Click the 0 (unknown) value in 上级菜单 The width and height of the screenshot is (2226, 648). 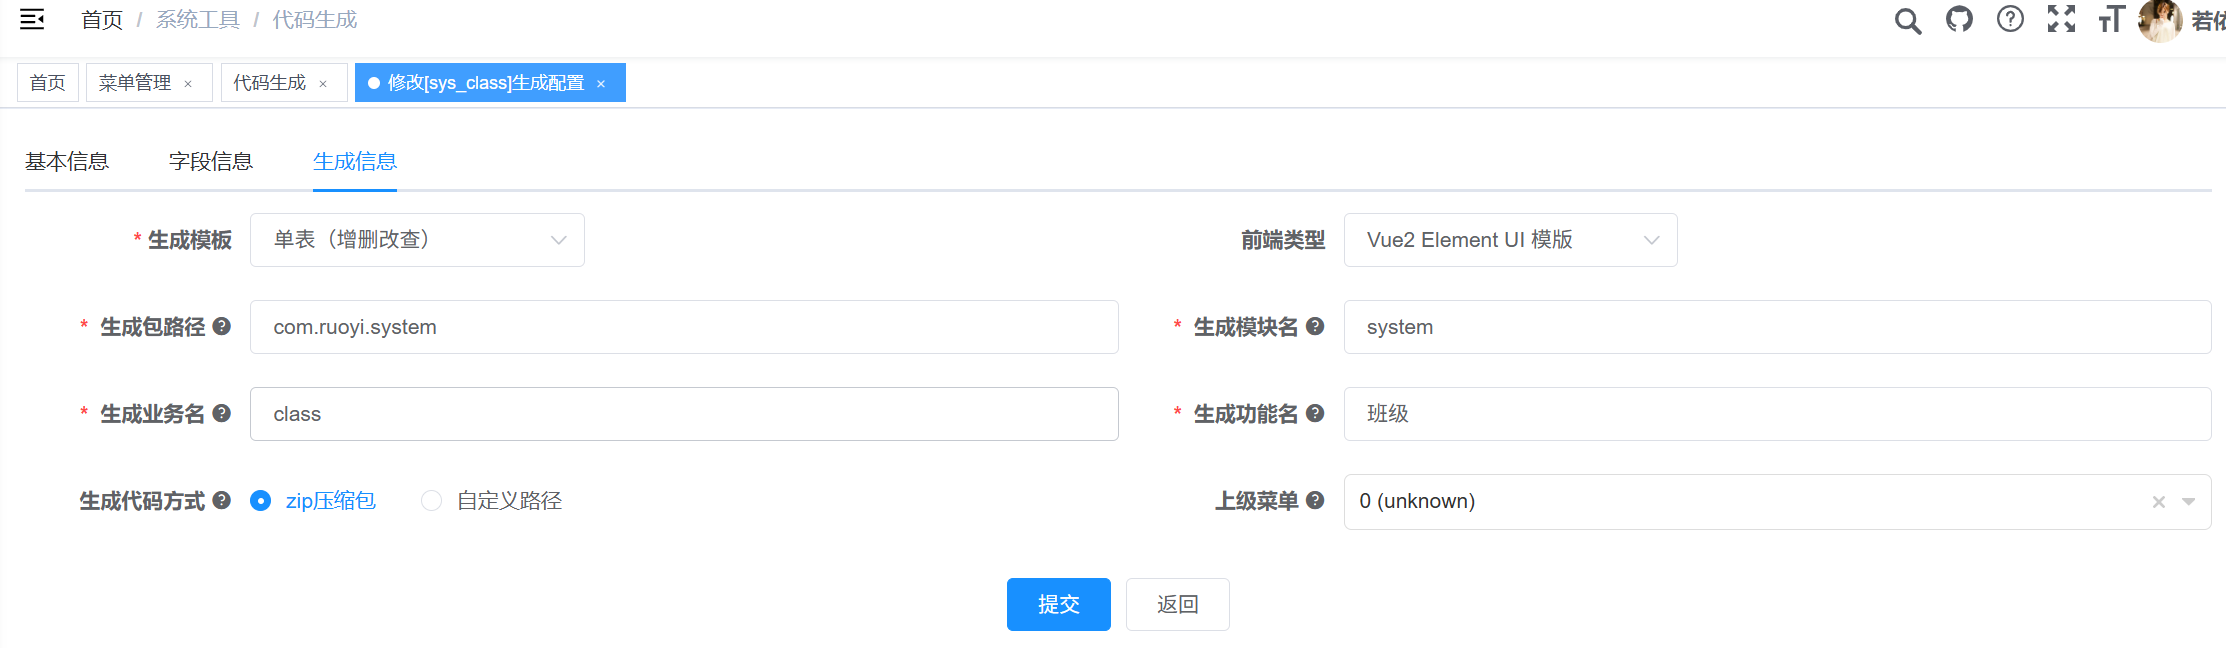coord(1417,501)
